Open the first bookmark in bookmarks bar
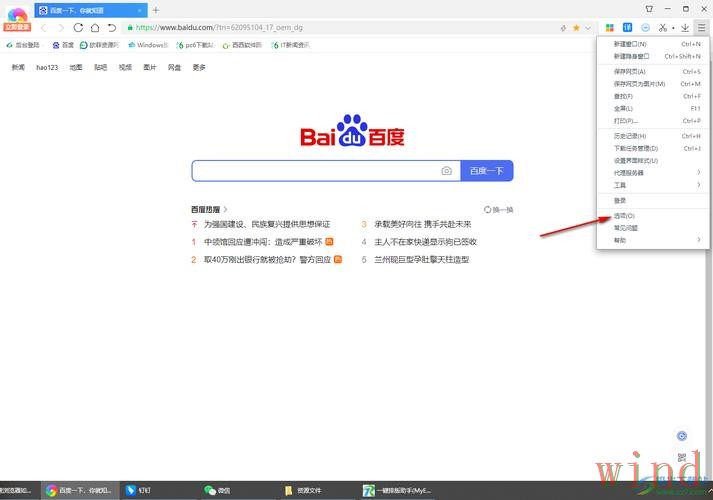Viewport: 713px width, 500px height. click(x=23, y=45)
